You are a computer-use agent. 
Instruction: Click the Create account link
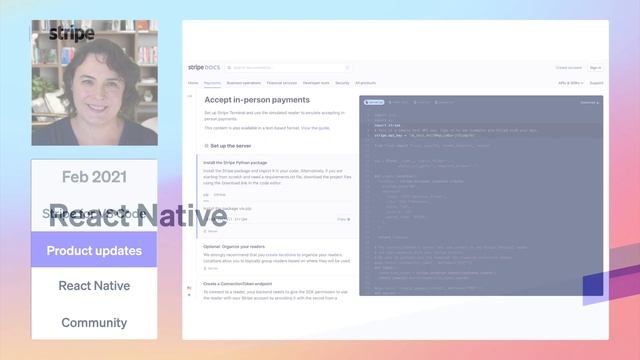569,68
